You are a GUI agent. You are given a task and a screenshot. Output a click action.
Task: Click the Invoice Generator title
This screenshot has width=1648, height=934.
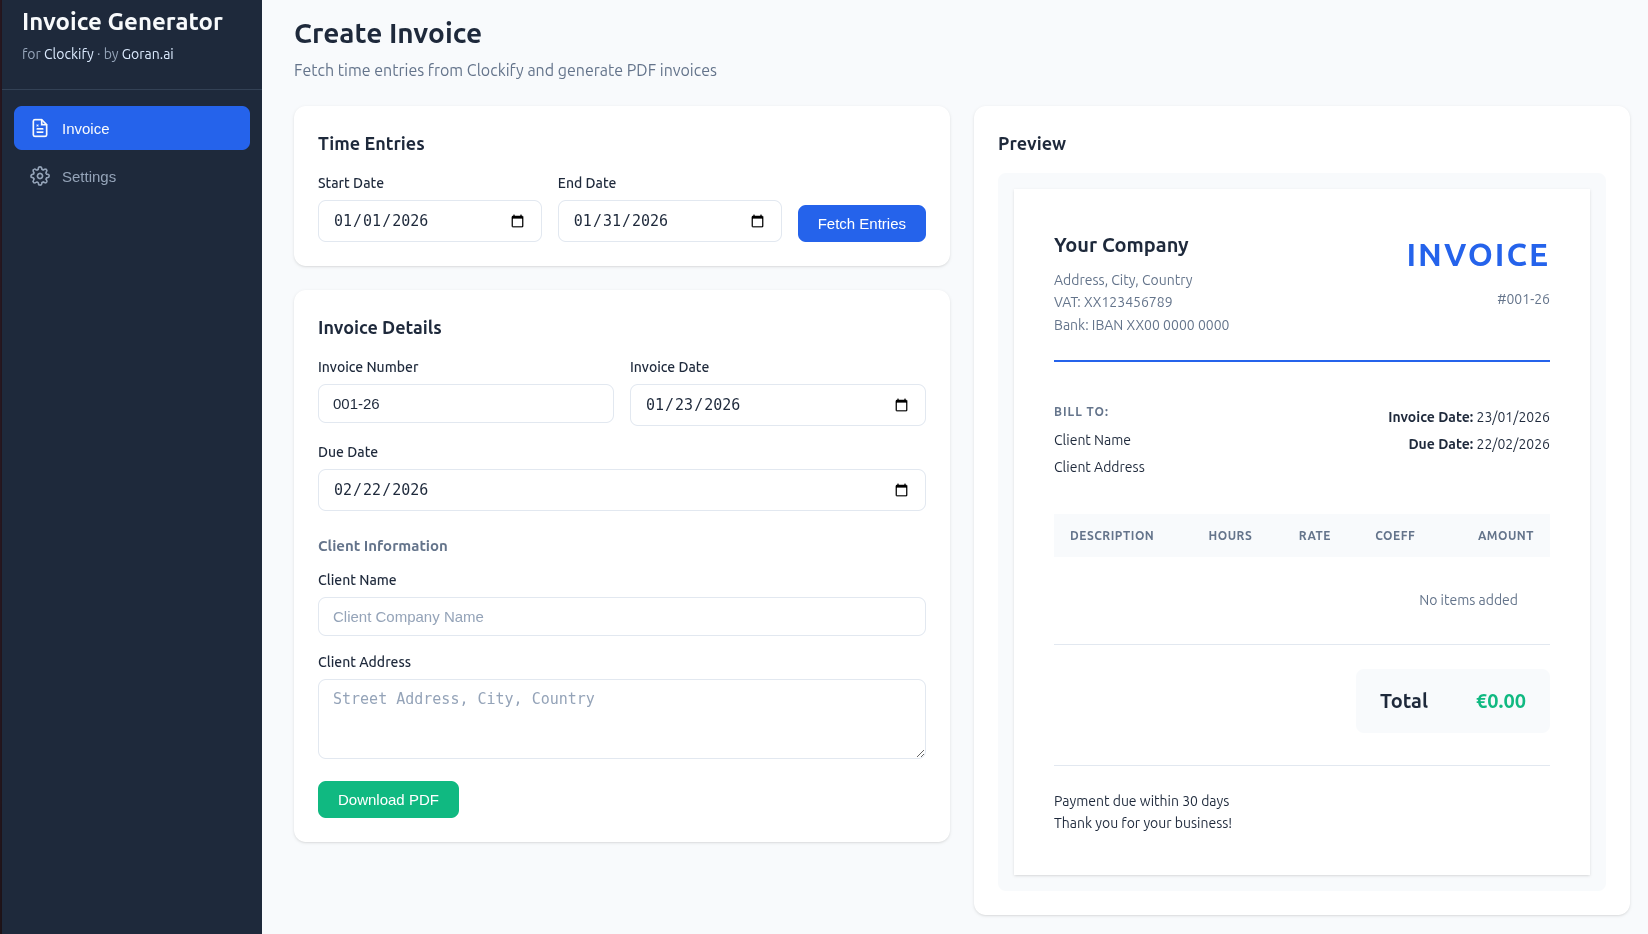(x=122, y=21)
